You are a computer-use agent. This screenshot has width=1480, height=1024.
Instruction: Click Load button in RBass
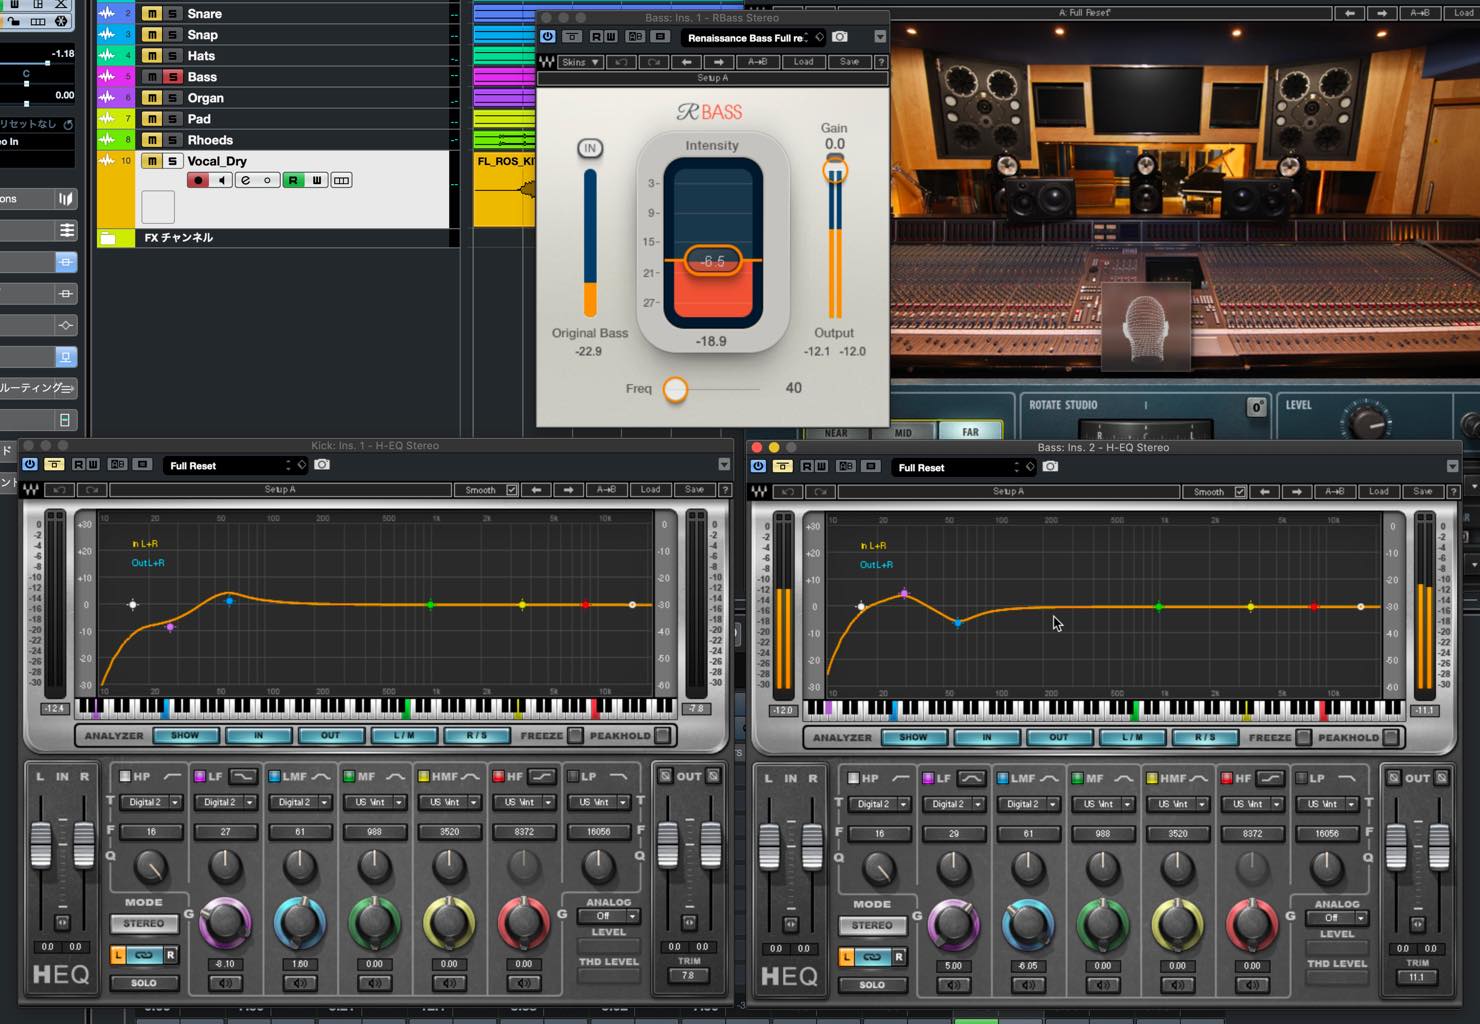pos(804,62)
